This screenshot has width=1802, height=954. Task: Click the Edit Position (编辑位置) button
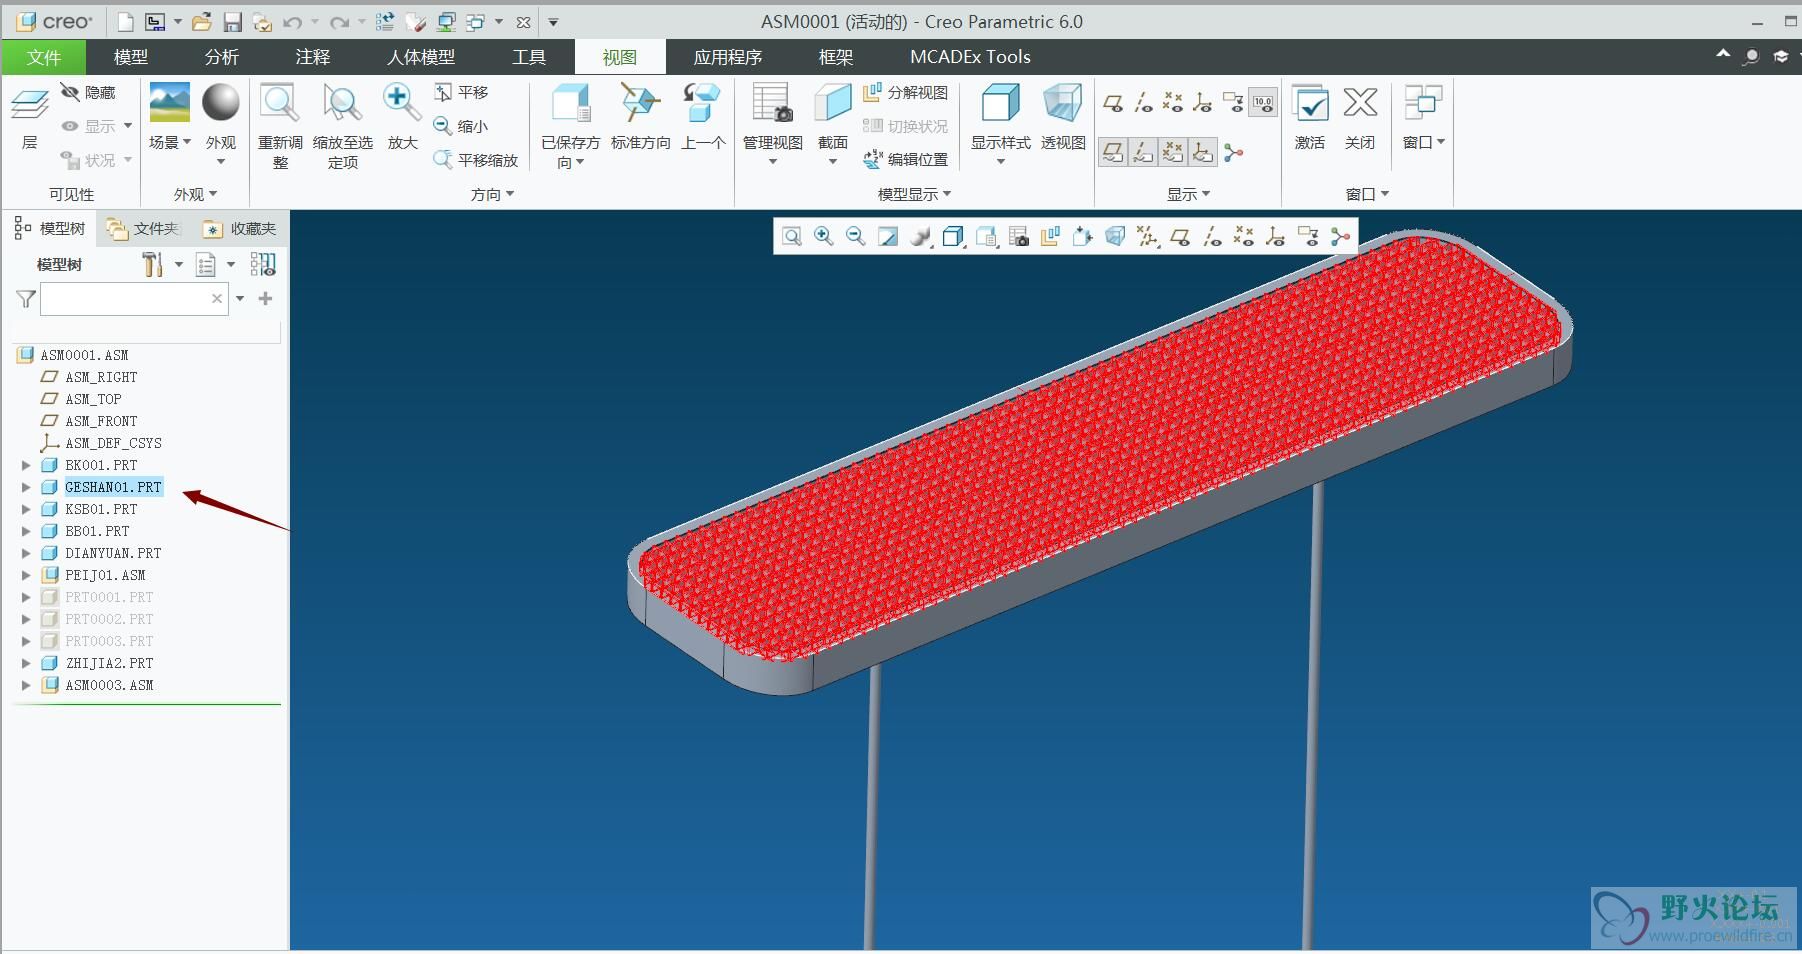pos(905,159)
